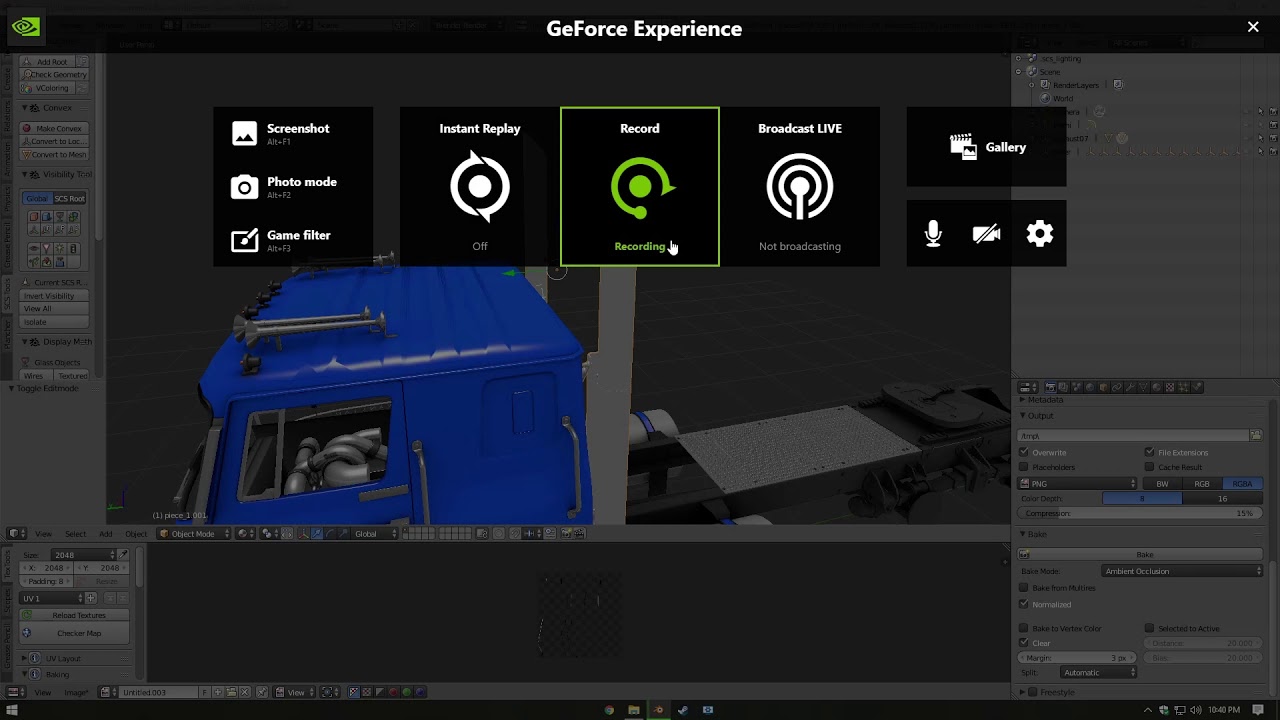Open the Object properties cube icon in Blender
This screenshot has height=720, width=1280.
(x=1104, y=387)
